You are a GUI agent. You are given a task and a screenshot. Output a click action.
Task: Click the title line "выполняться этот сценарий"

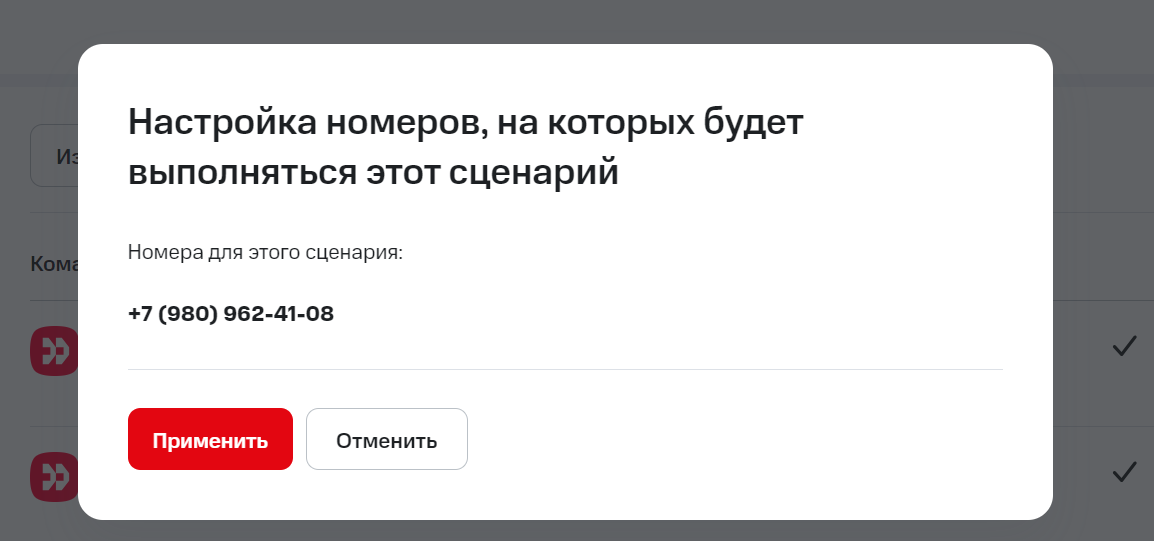[373, 172]
